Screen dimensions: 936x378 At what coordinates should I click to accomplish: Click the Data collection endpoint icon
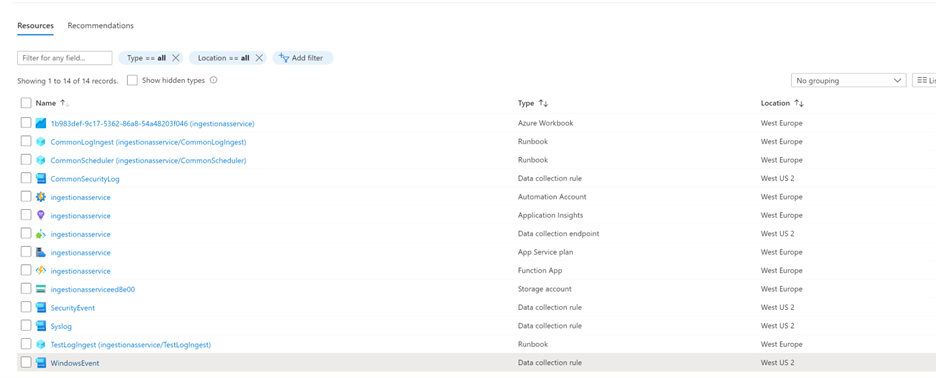[41, 234]
